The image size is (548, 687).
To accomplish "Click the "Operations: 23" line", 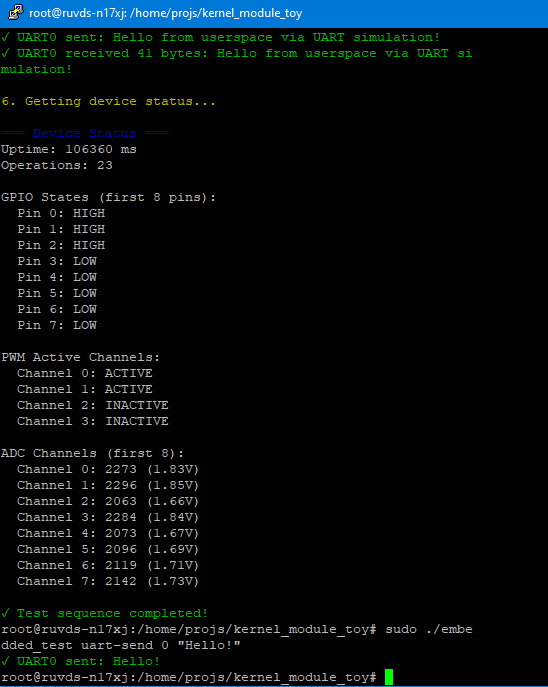I will click(x=57, y=166).
